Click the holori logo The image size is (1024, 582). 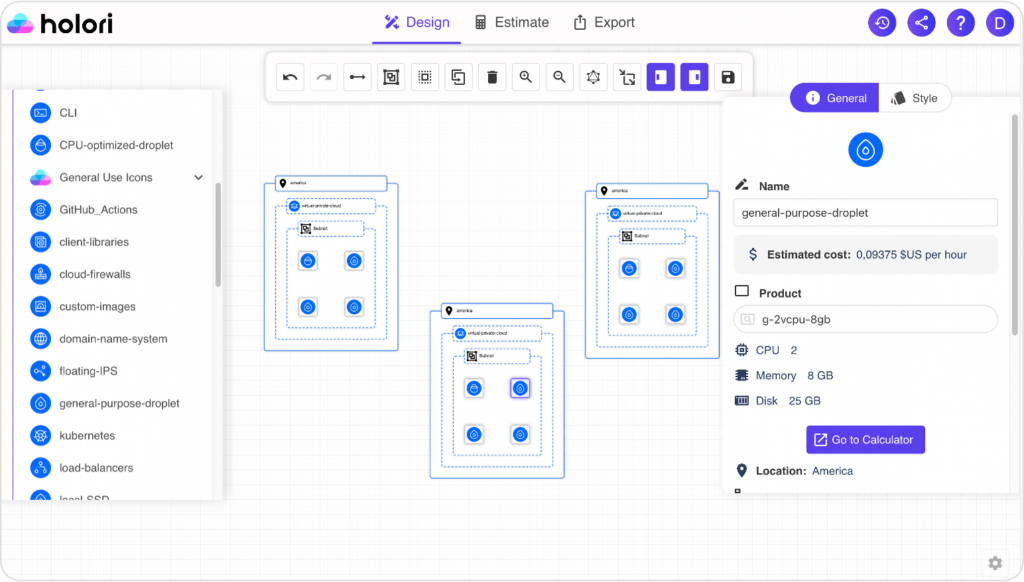[60, 24]
